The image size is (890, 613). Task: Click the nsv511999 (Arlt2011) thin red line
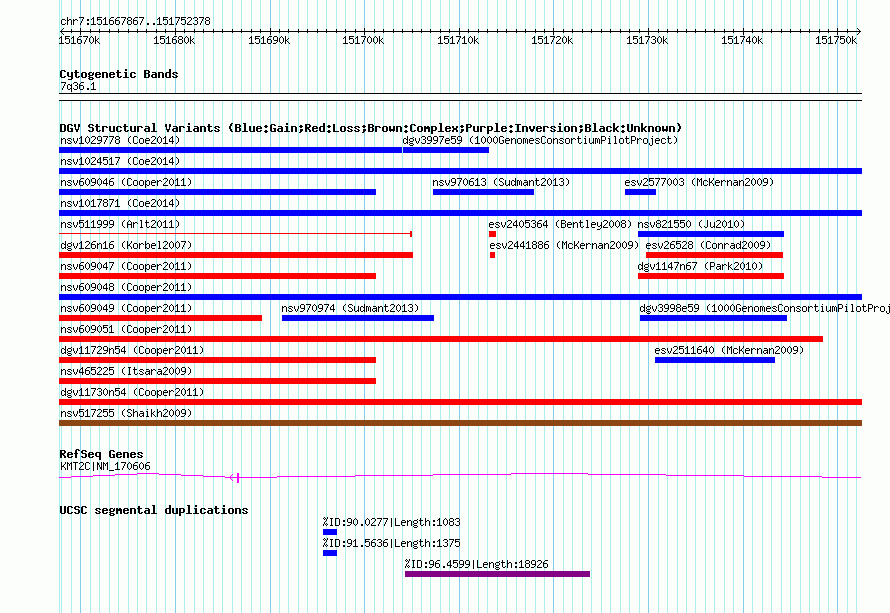pos(236,233)
